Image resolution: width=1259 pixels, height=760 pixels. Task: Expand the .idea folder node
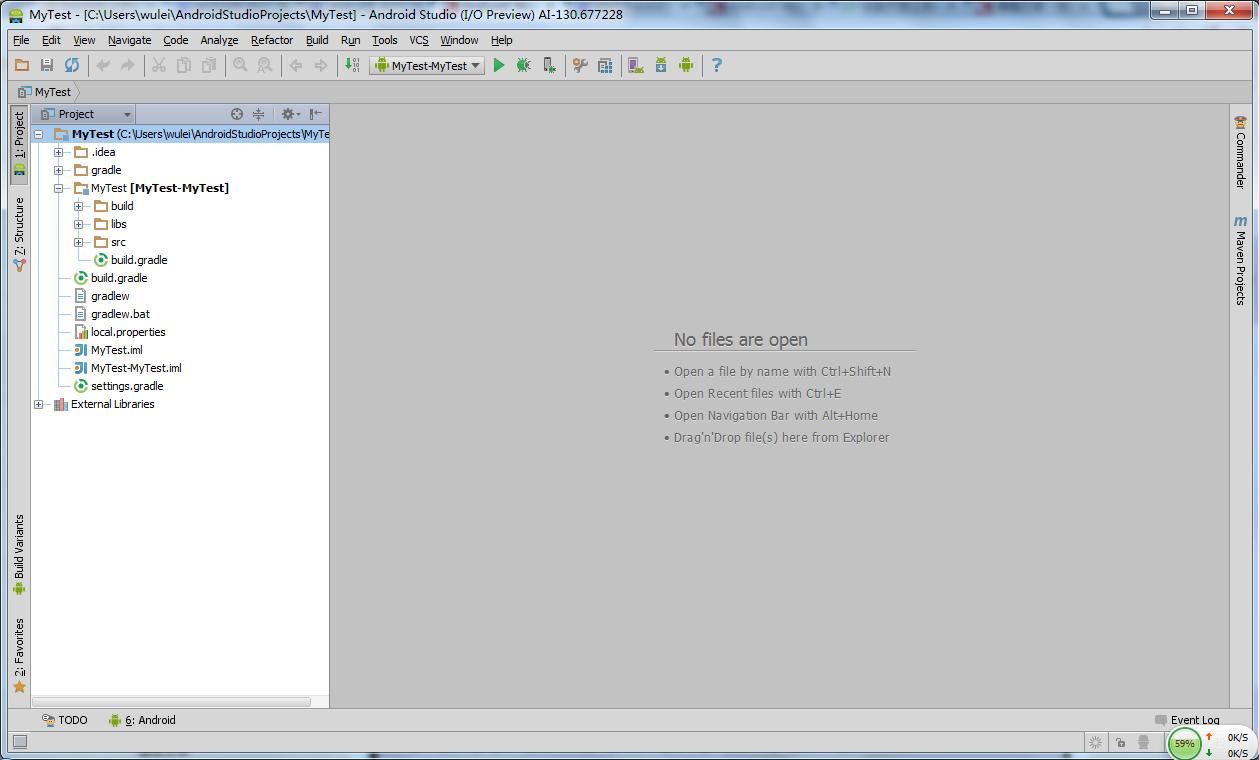click(x=58, y=152)
